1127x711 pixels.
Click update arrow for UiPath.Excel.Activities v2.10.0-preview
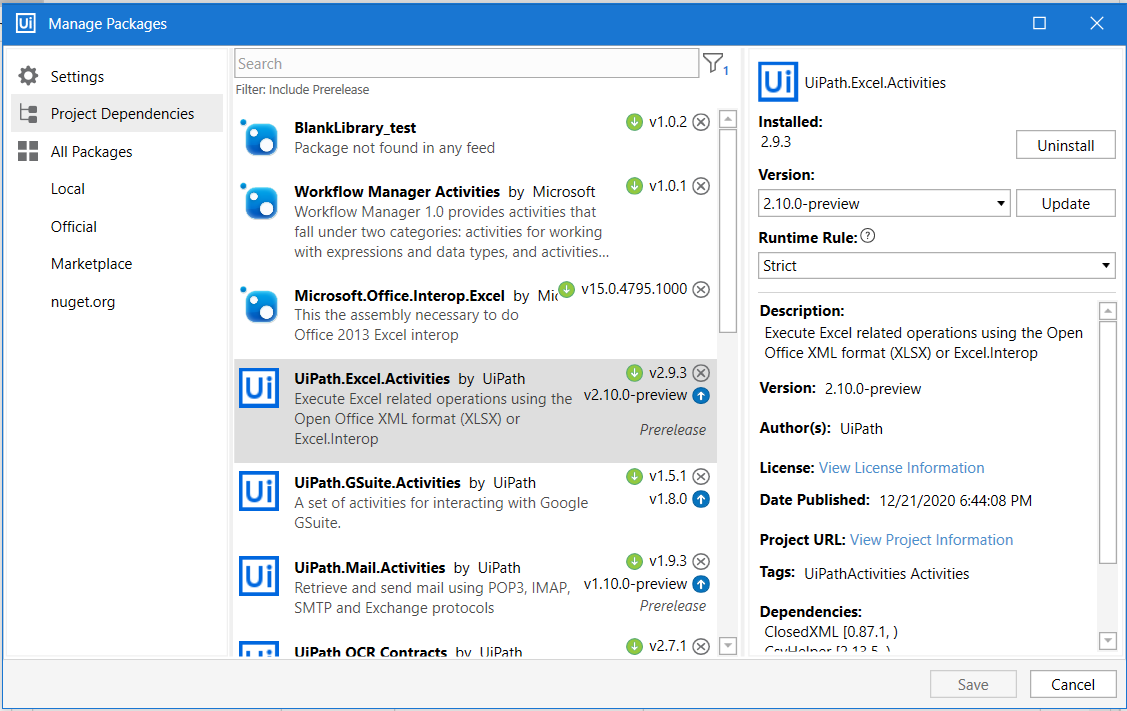pyautogui.click(x=701, y=395)
